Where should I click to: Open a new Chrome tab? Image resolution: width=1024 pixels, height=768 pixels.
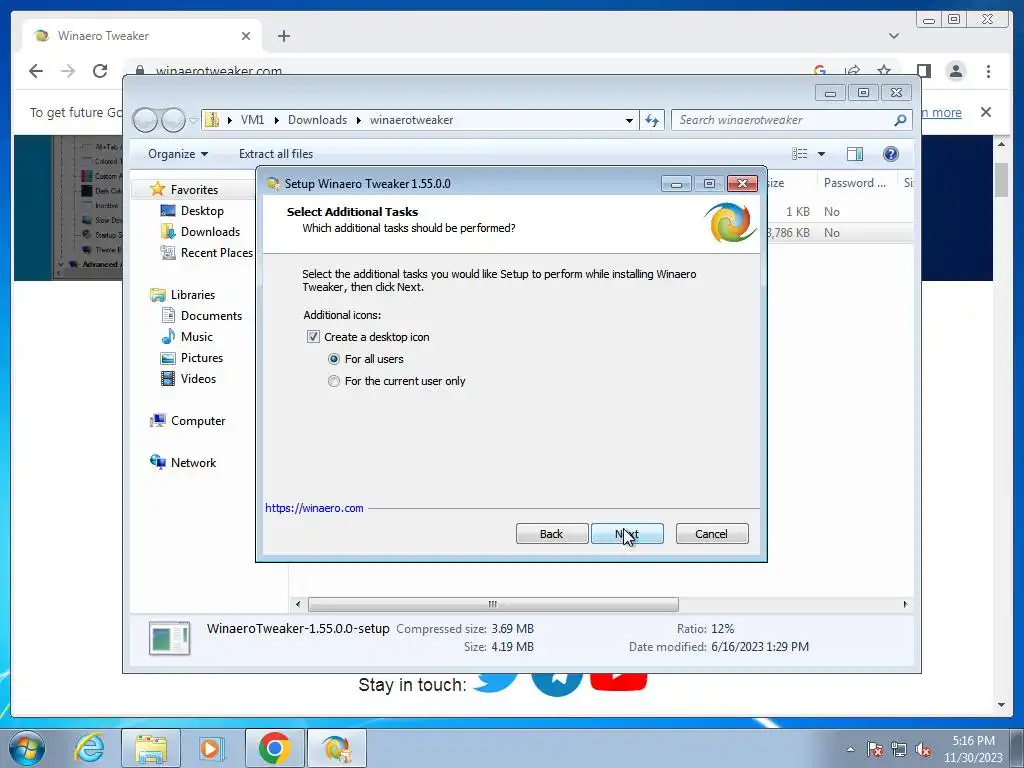tap(283, 36)
